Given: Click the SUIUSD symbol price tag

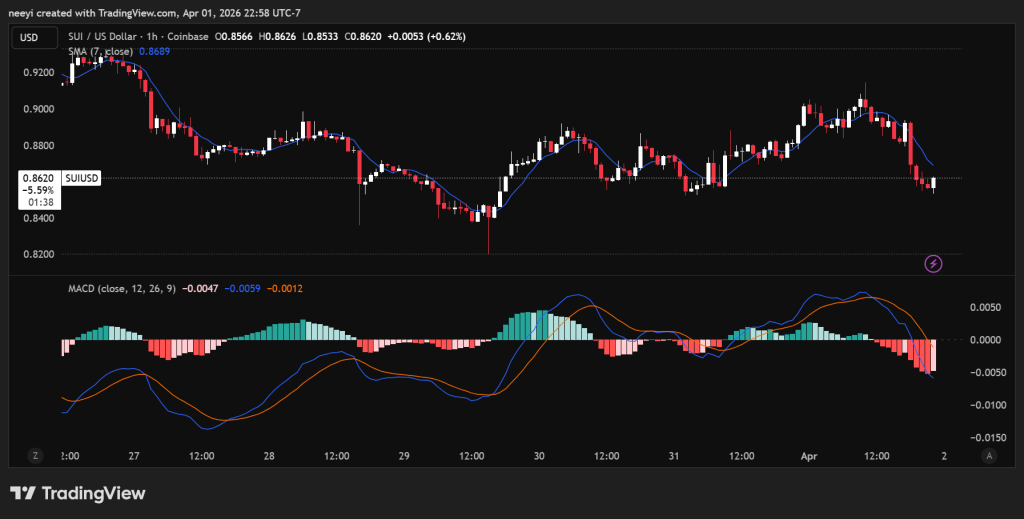Looking at the screenshot, I should tap(81, 177).
